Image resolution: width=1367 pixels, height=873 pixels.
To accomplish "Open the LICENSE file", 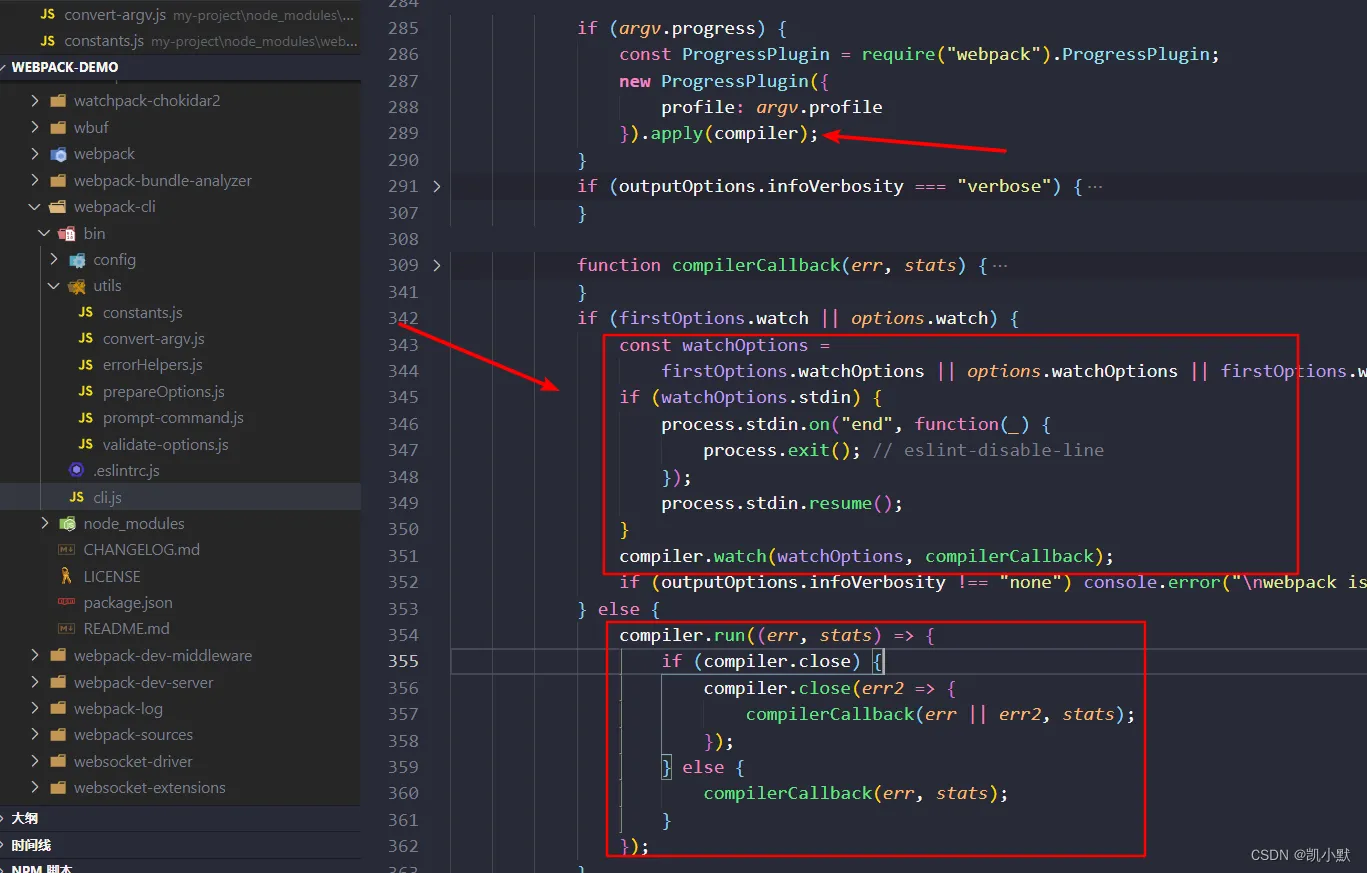I will [112, 576].
